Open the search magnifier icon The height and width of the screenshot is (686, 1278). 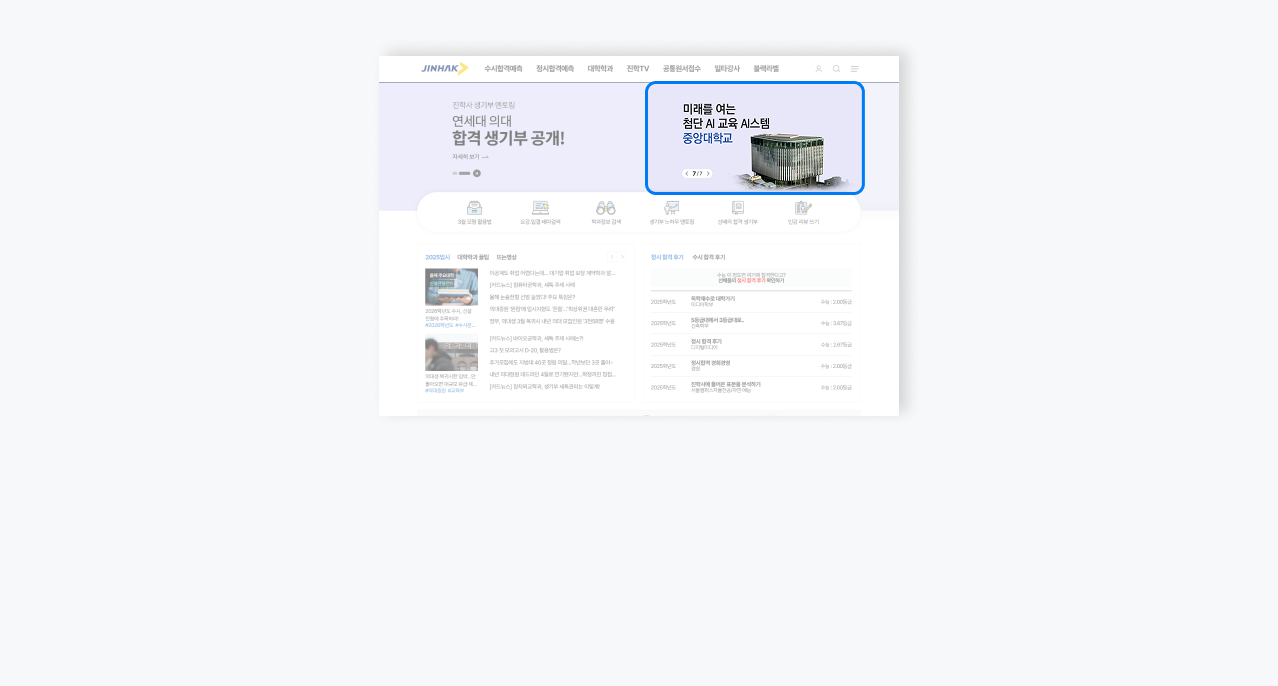836,69
